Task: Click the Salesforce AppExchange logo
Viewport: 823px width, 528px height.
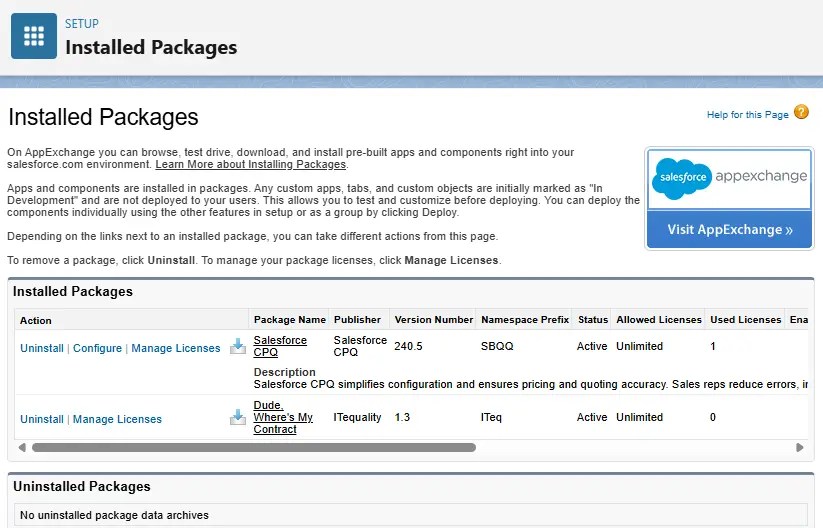Action: (729, 179)
